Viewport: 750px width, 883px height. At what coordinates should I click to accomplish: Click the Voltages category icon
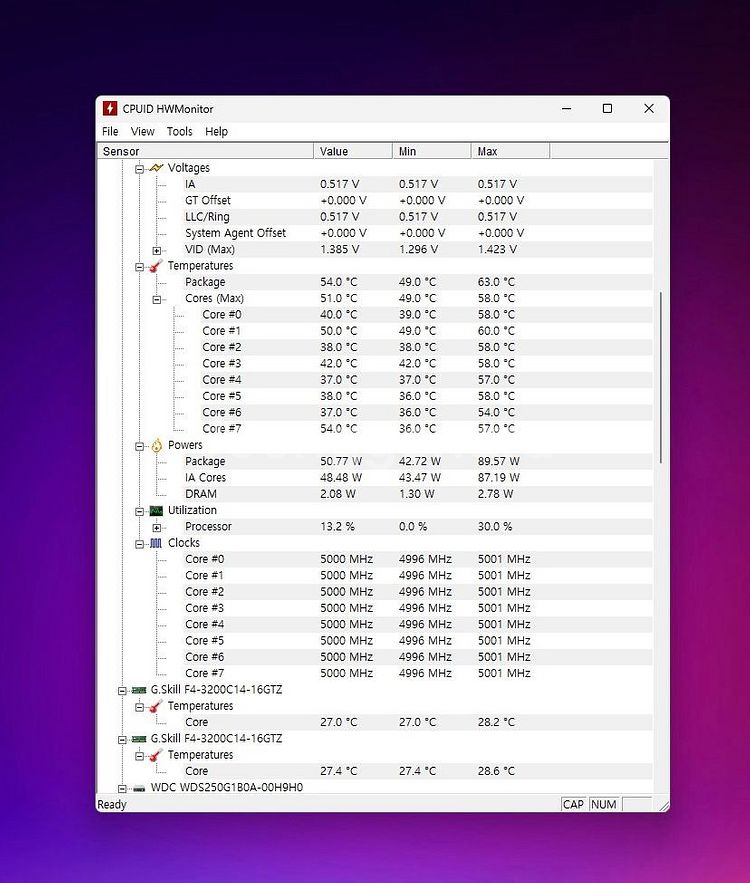coord(156,168)
